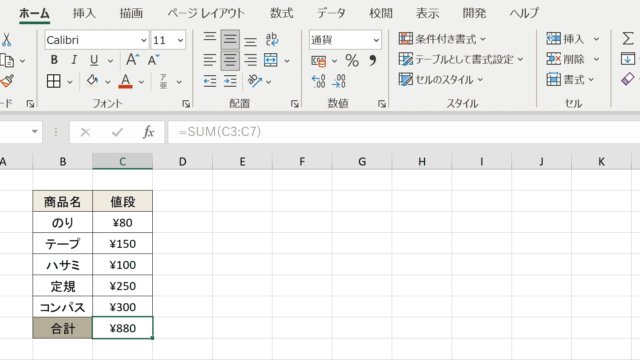Open Font settings dialog launcher

coord(186,104)
